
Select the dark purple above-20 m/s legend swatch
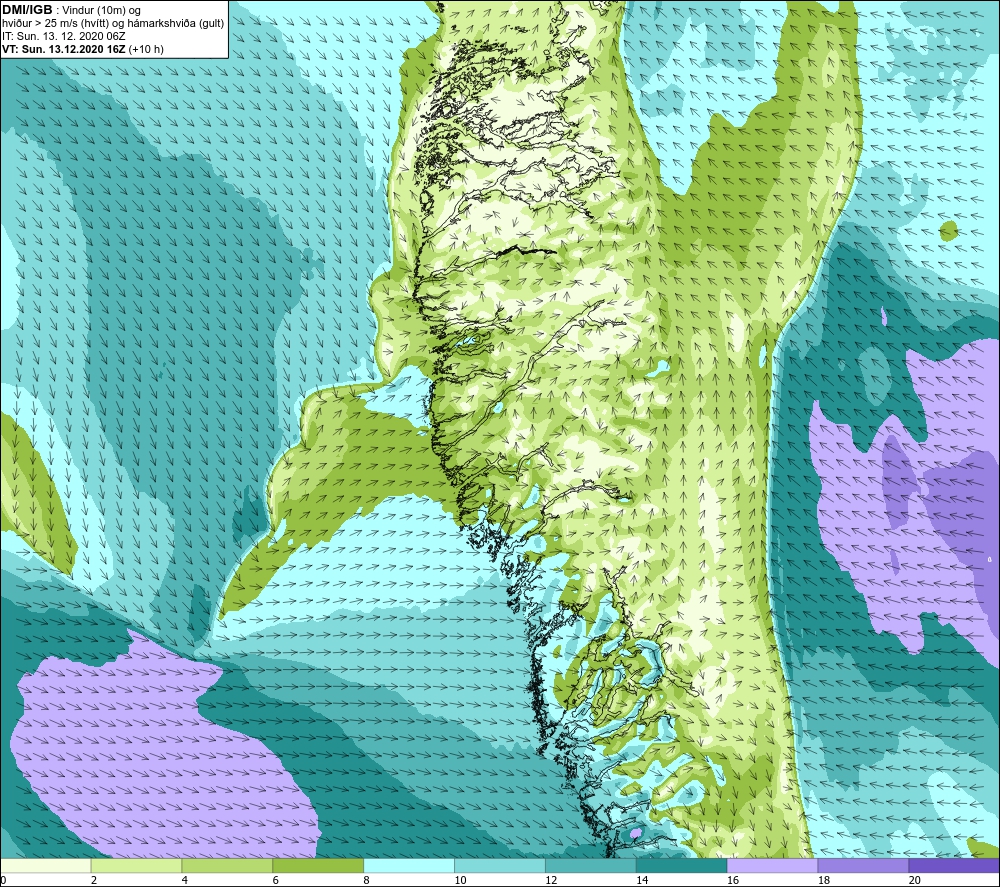pyautogui.click(x=954, y=865)
